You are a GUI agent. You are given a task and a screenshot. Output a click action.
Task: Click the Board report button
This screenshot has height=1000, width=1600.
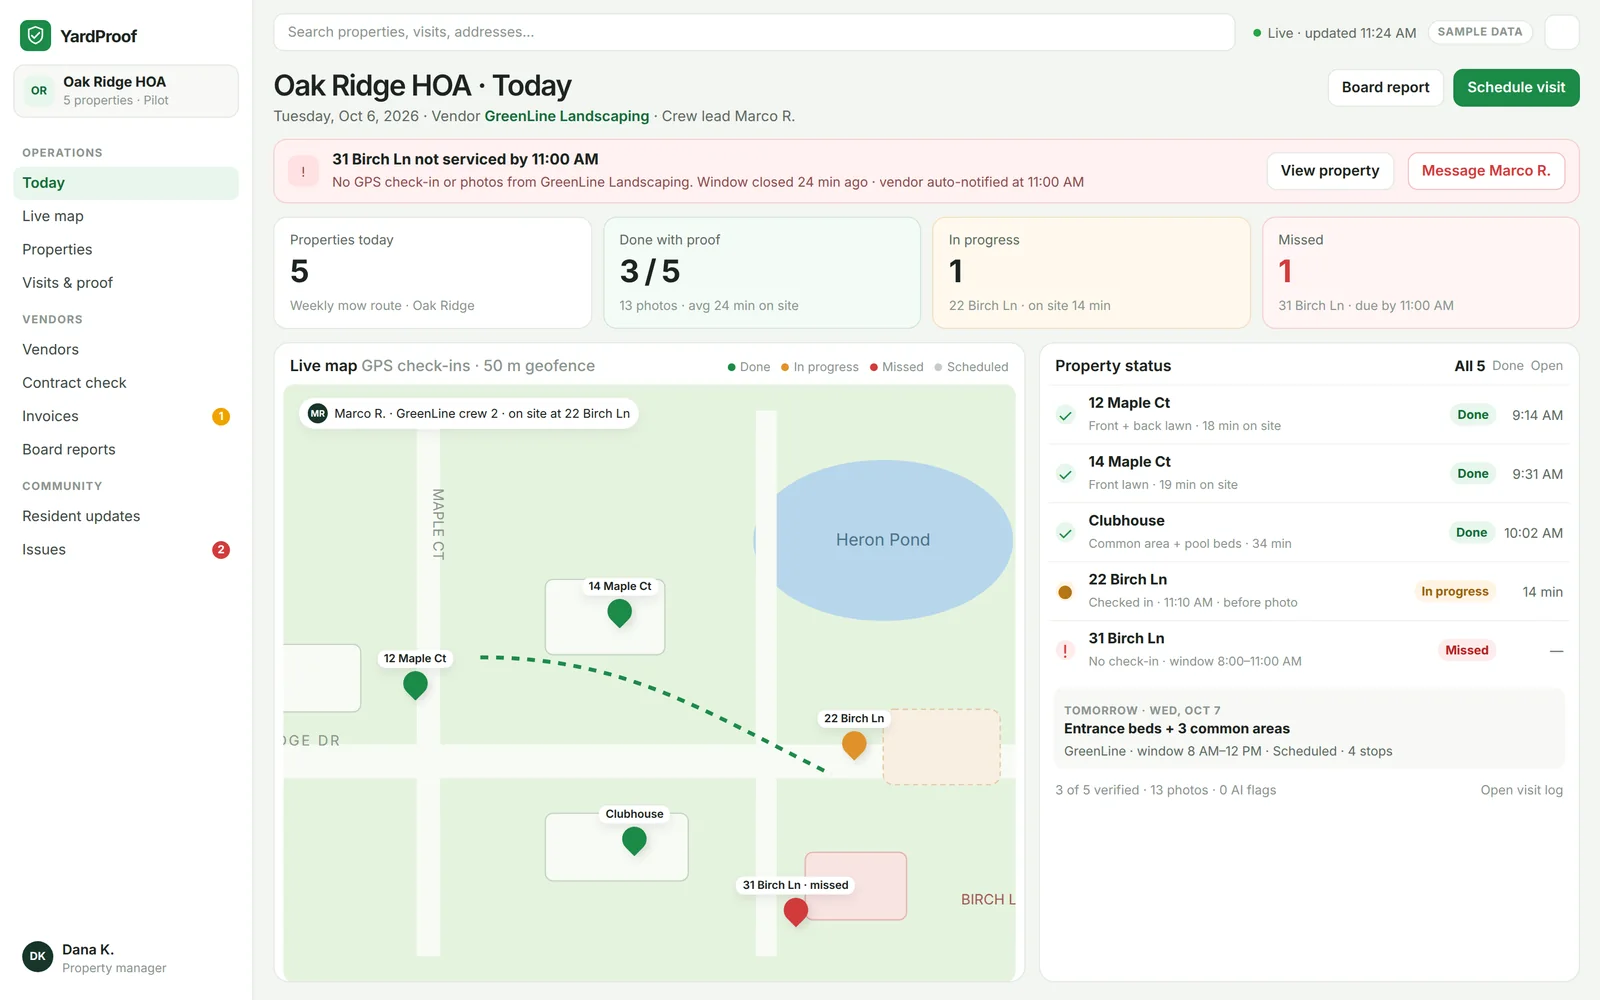(x=1385, y=87)
